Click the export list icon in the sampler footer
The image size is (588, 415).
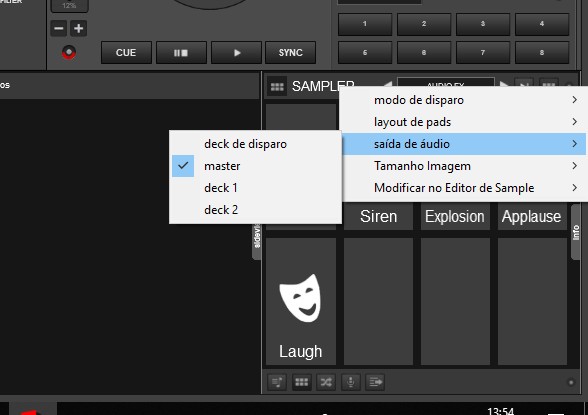tap(375, 382)
